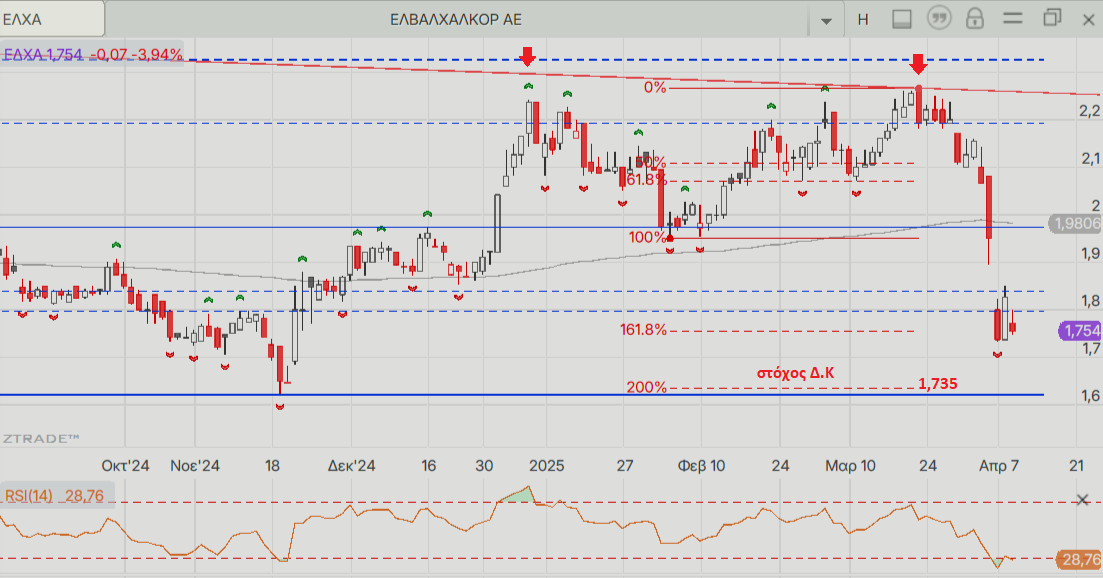Click the orange 28,76 RSI value tag
The height and width of the screenshot is (578, 1103).
[x=1080, y=560]
